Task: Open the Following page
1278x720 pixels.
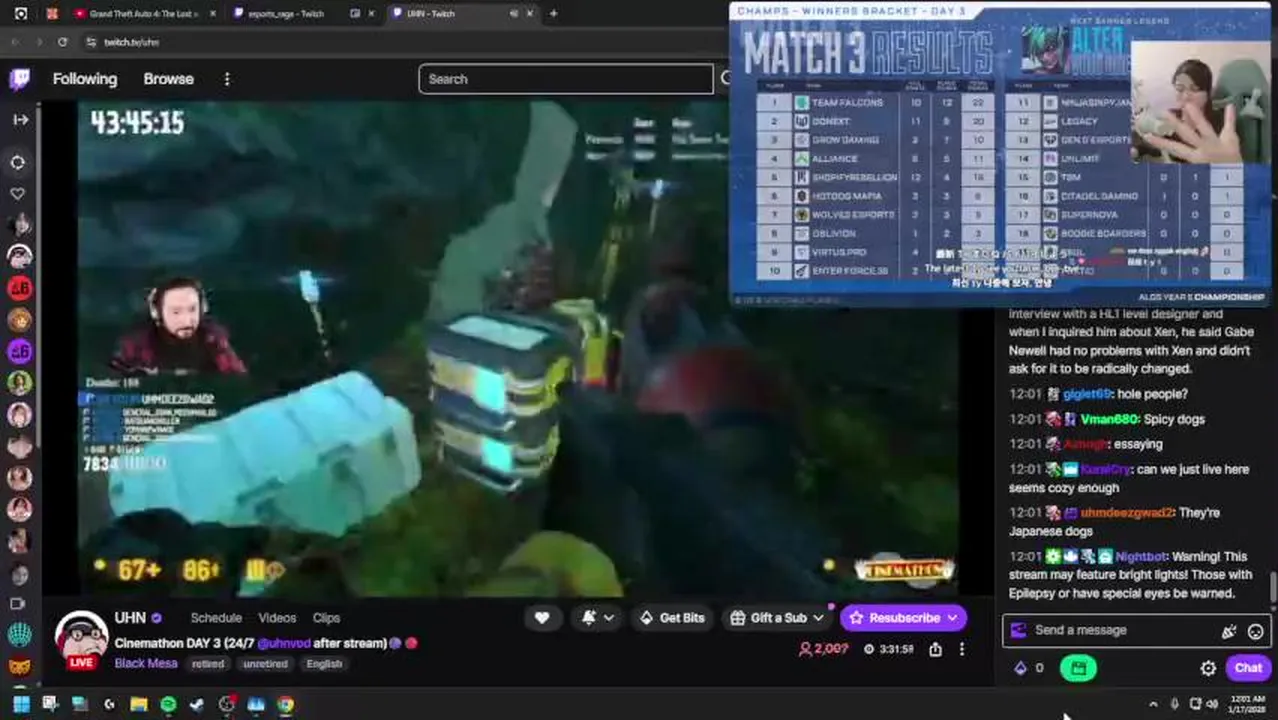Action: tap(85, 79)
